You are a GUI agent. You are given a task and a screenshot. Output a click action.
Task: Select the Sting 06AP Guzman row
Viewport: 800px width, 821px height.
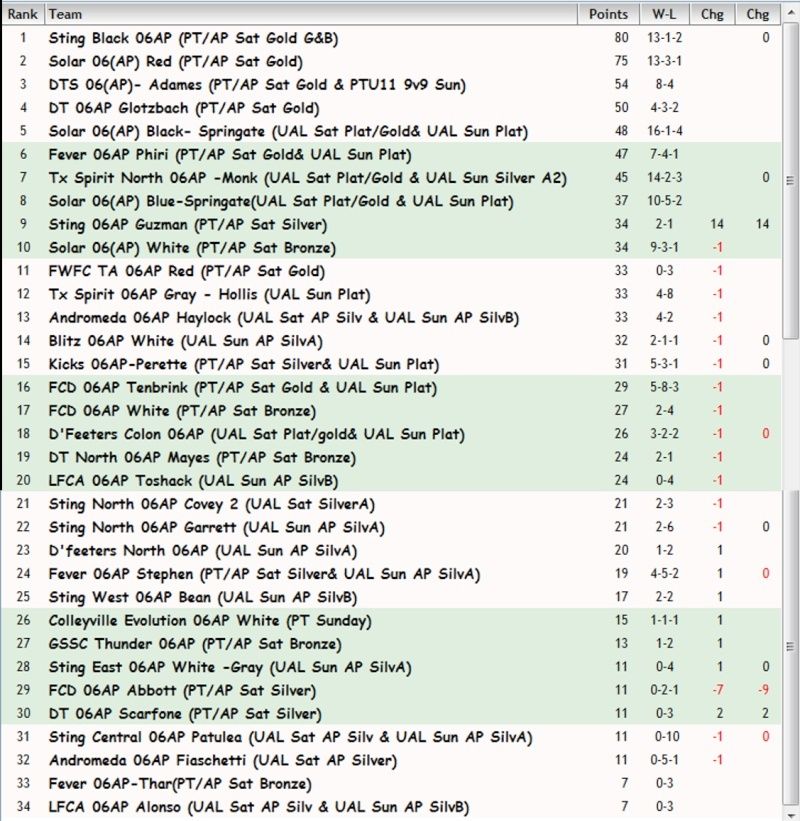click(392, 224)
